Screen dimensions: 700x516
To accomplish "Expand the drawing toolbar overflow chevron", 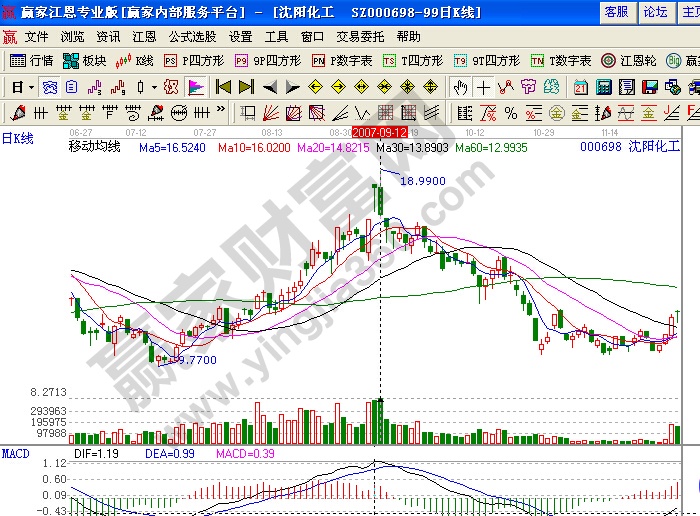I will click(x=221, y=112).
